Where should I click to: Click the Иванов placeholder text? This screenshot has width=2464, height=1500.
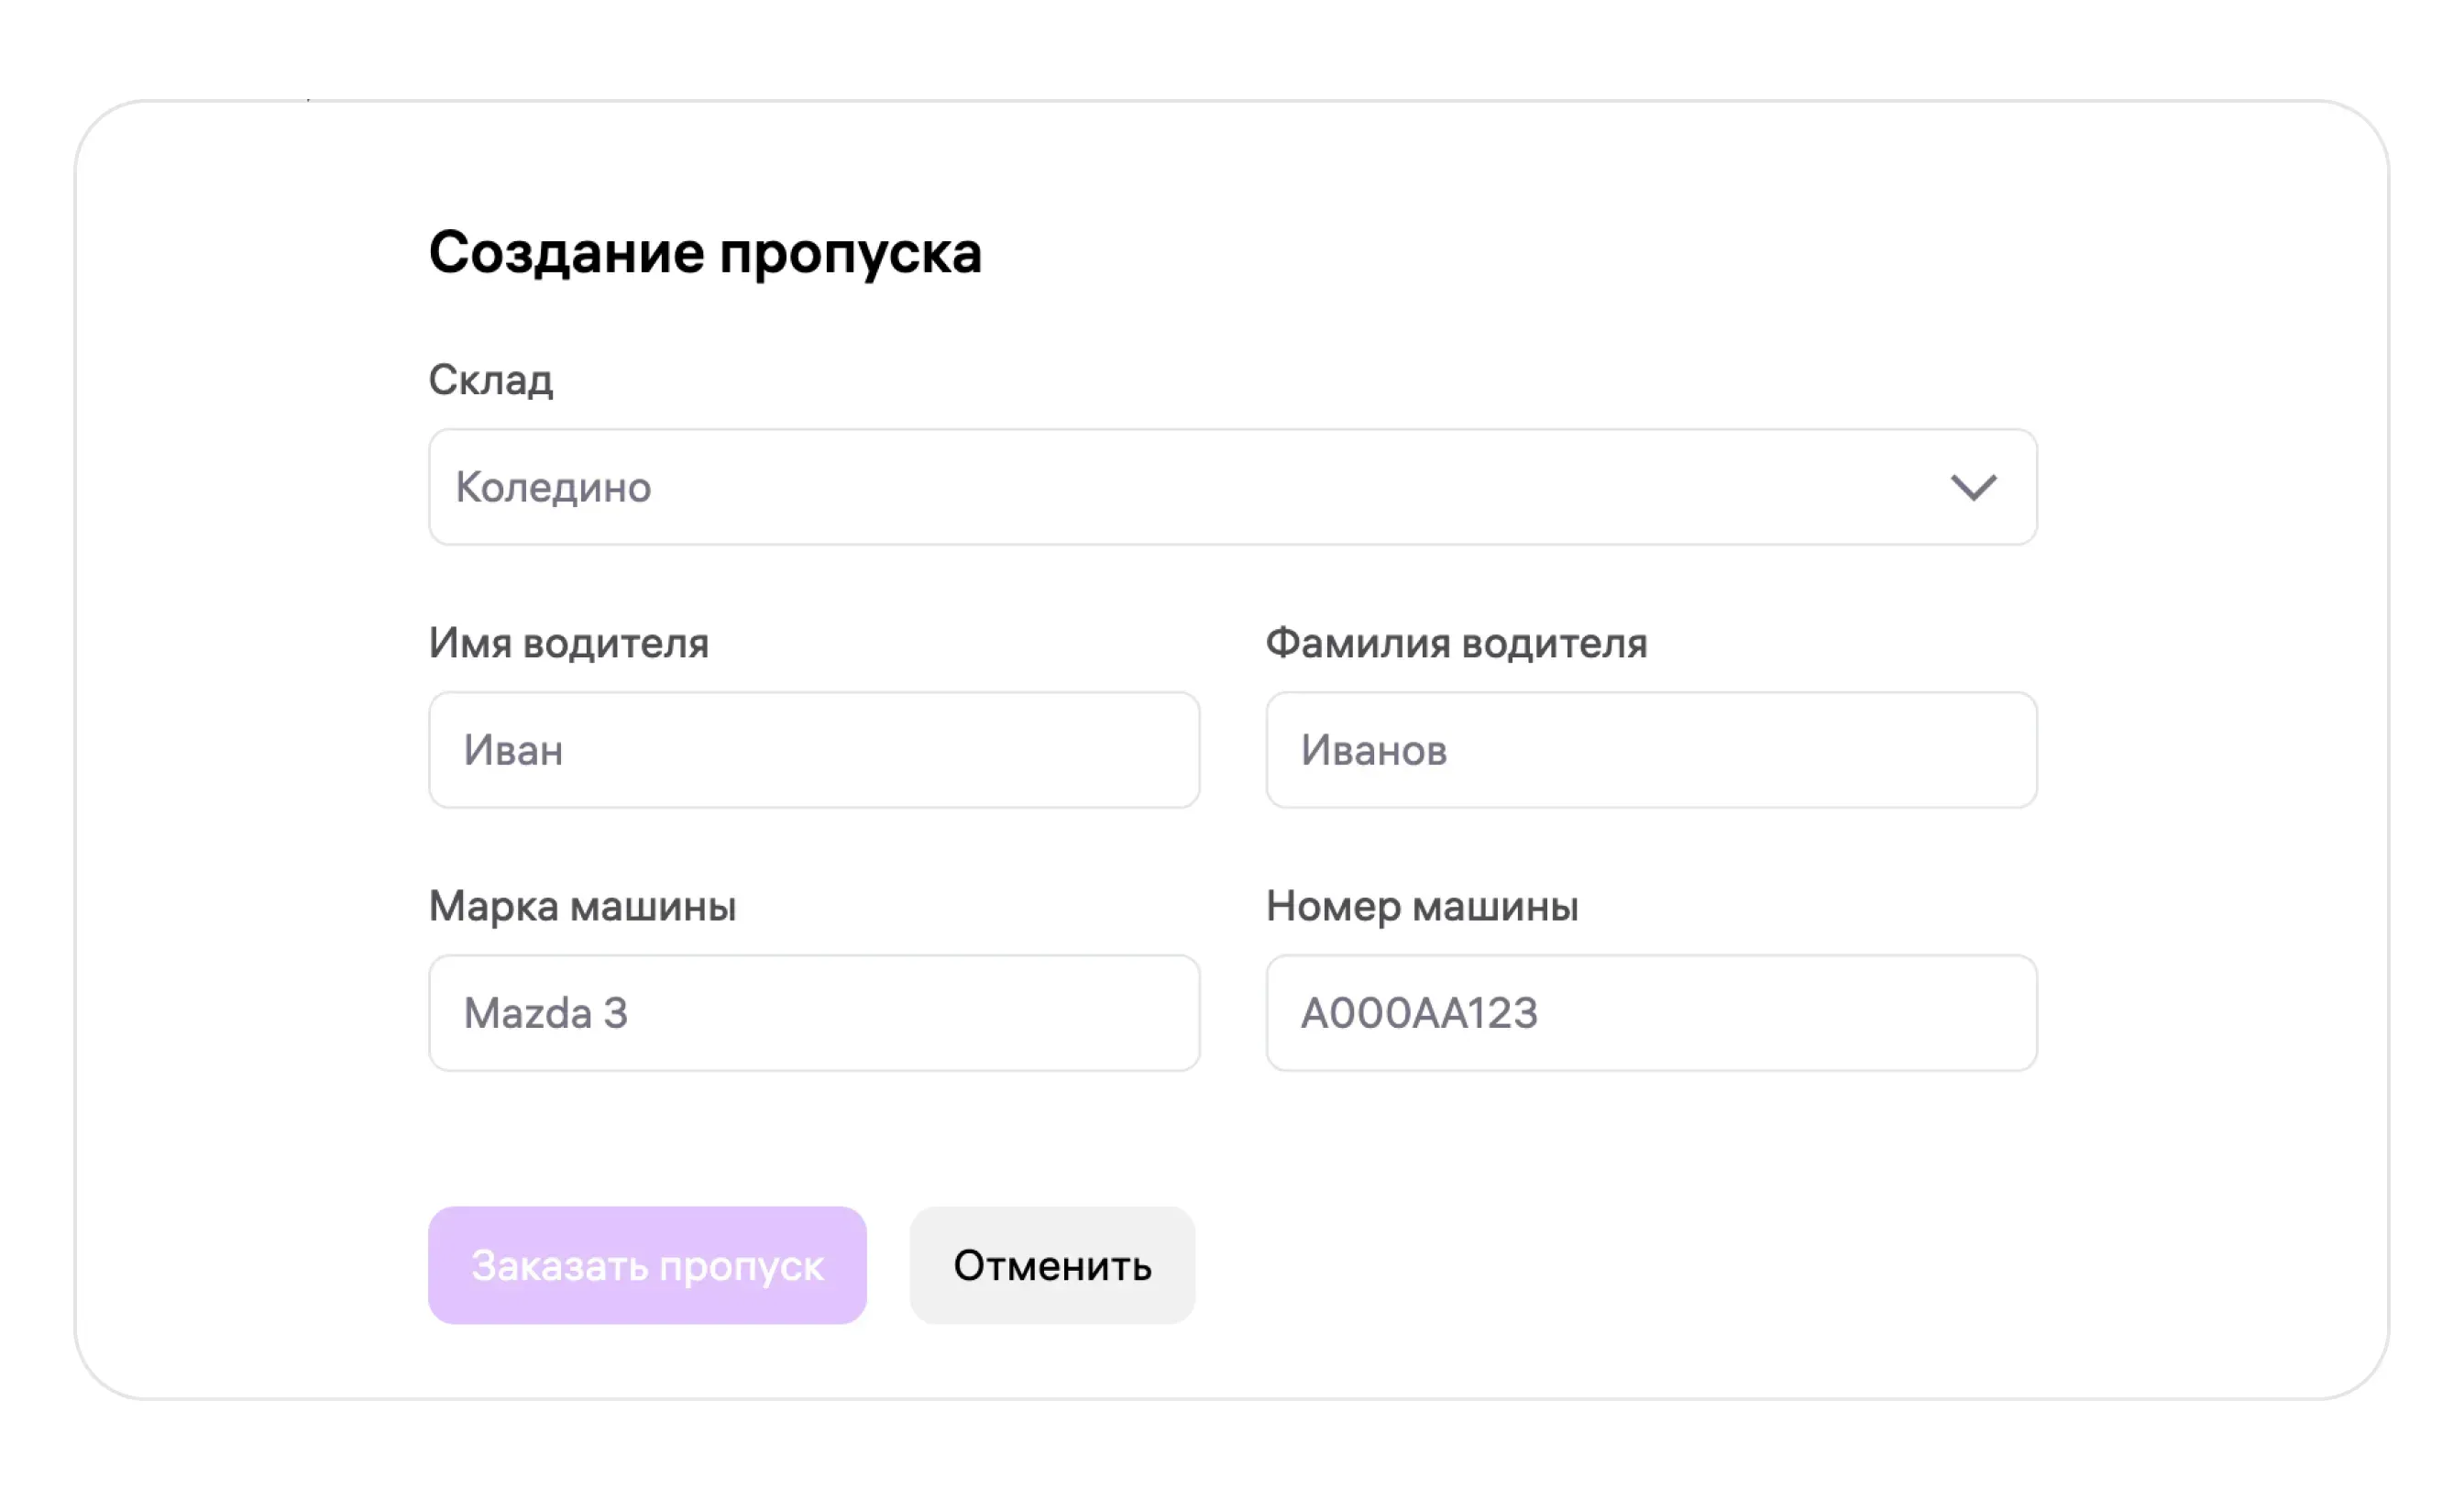tap(1373, 750)
